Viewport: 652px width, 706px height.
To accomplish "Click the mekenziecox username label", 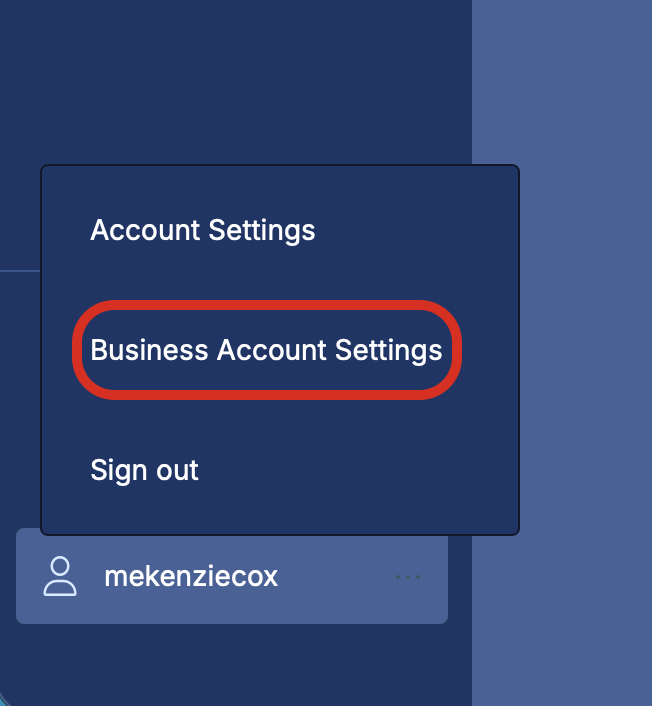I will tap(191, 576).
